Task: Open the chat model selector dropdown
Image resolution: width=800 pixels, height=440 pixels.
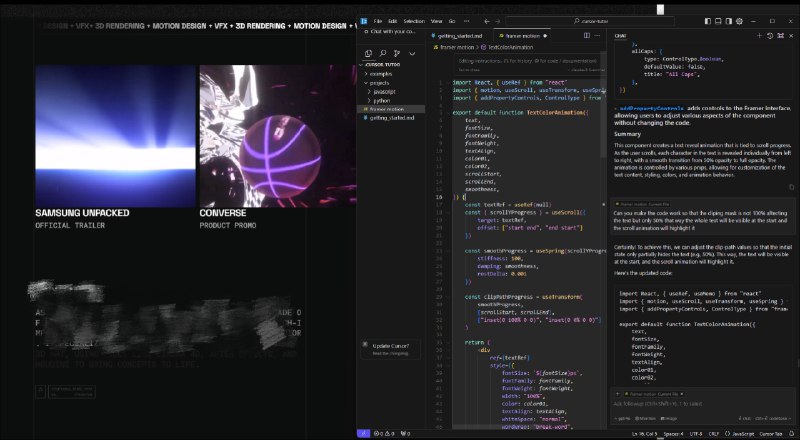Action: click(623, 419)
